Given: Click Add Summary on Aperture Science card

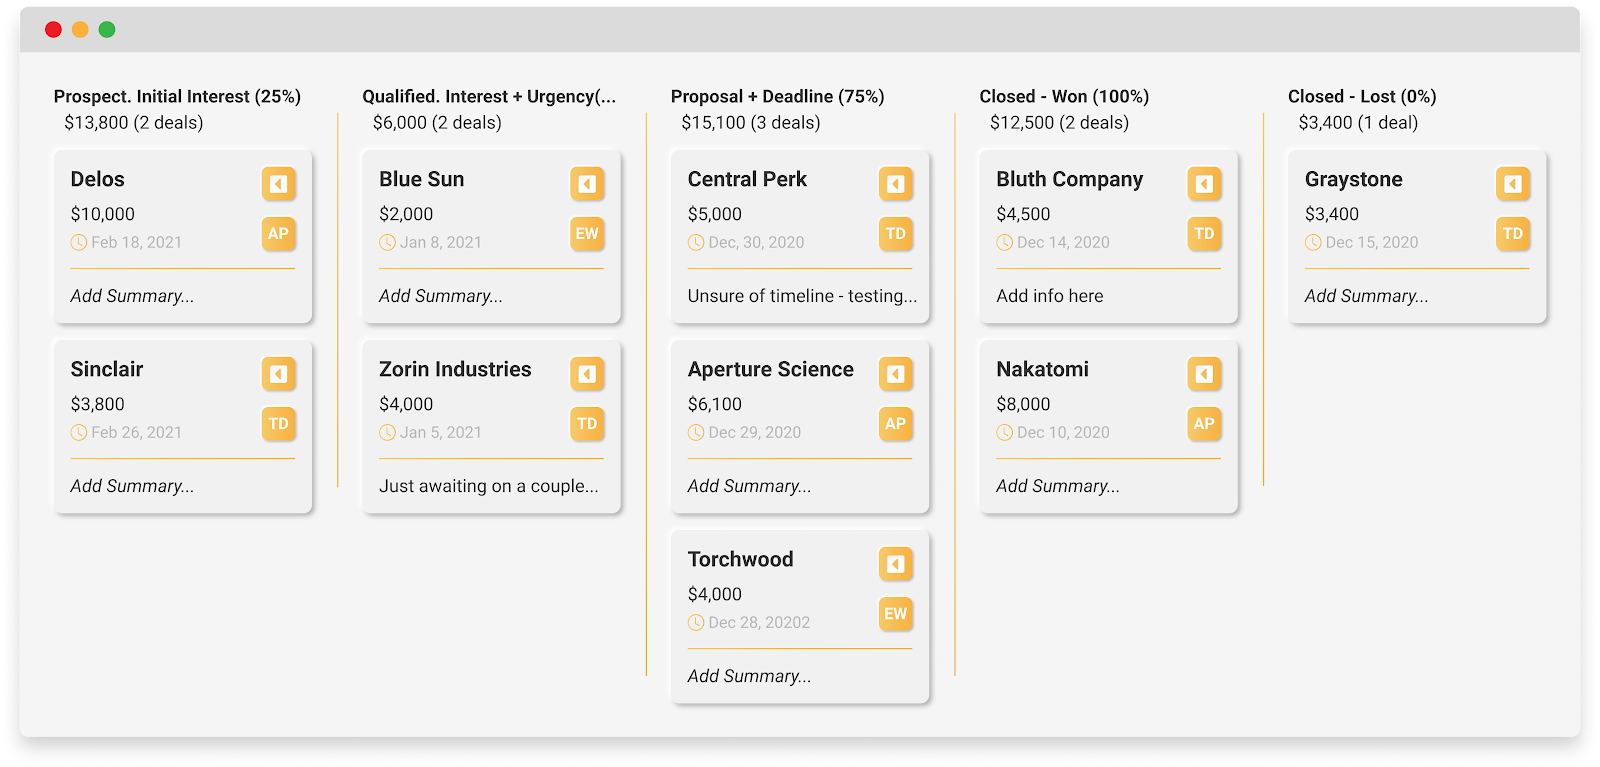Looking at the screenshot, I should click(x=750, y=486).
